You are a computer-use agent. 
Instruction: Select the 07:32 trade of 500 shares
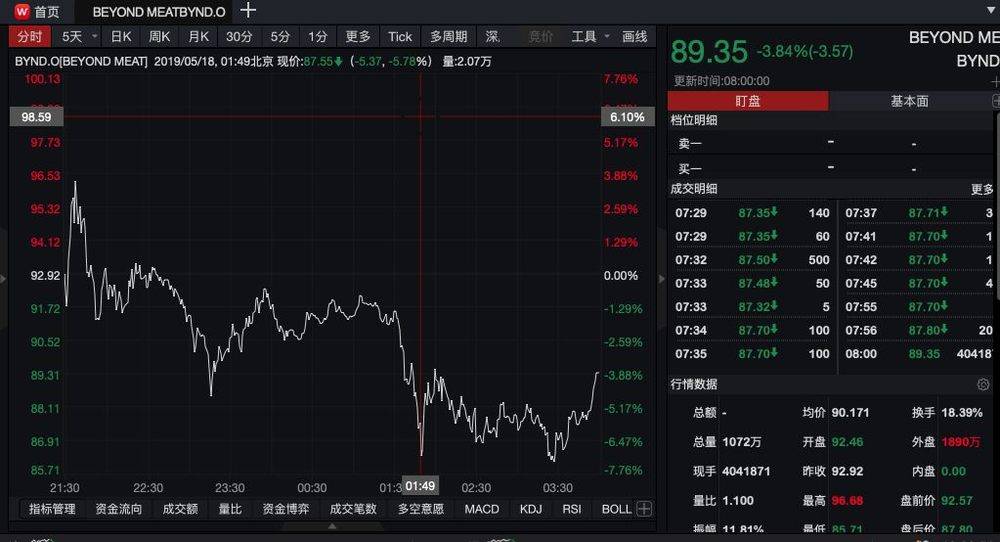click(x=752, y=260)
